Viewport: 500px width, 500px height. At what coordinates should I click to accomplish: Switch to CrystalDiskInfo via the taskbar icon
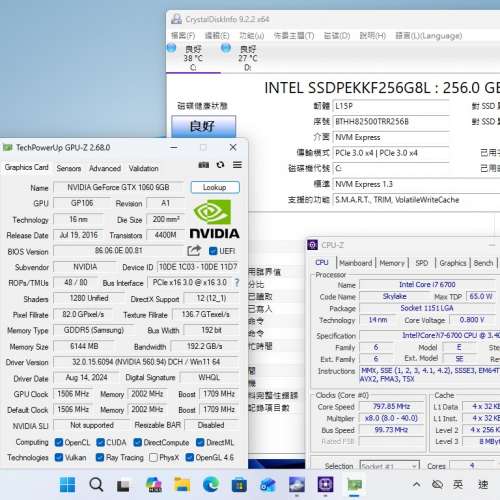[x=297, y=484]
